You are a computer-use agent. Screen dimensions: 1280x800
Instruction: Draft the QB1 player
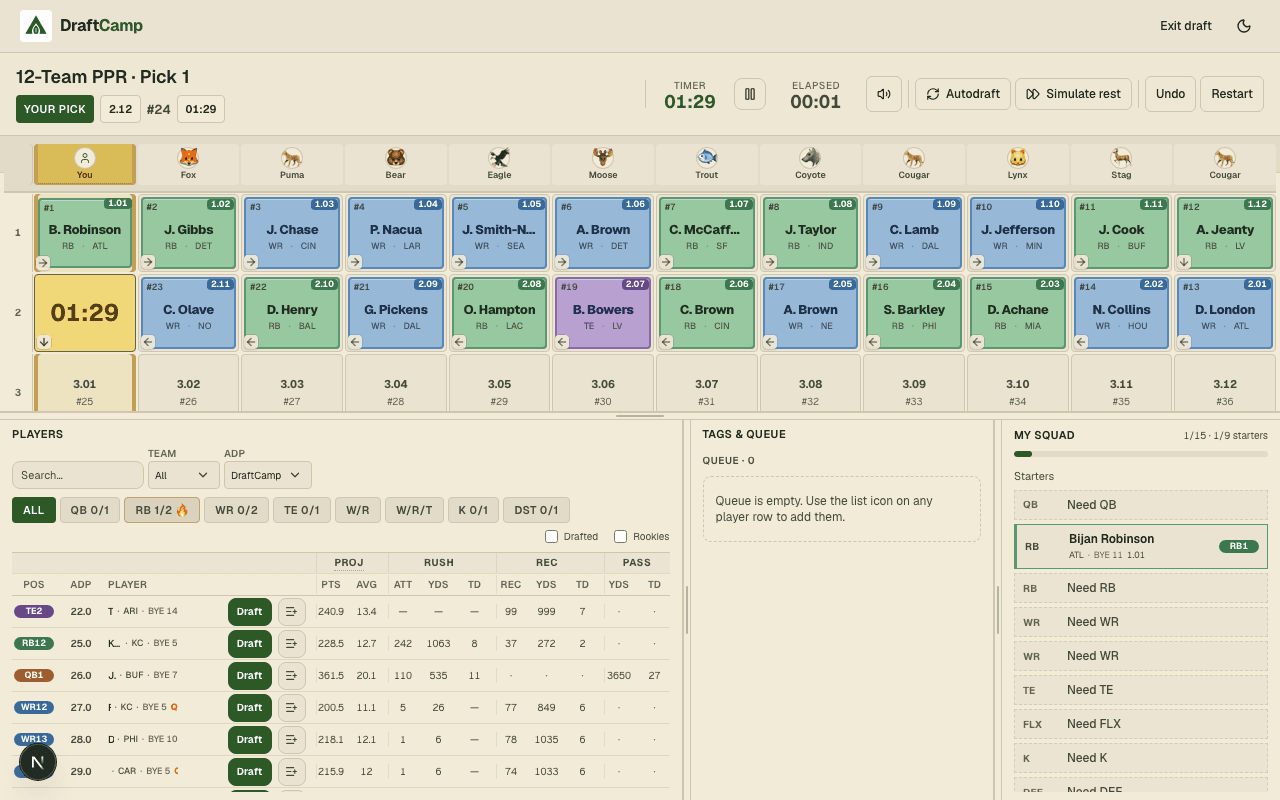(x=250, y=676)
